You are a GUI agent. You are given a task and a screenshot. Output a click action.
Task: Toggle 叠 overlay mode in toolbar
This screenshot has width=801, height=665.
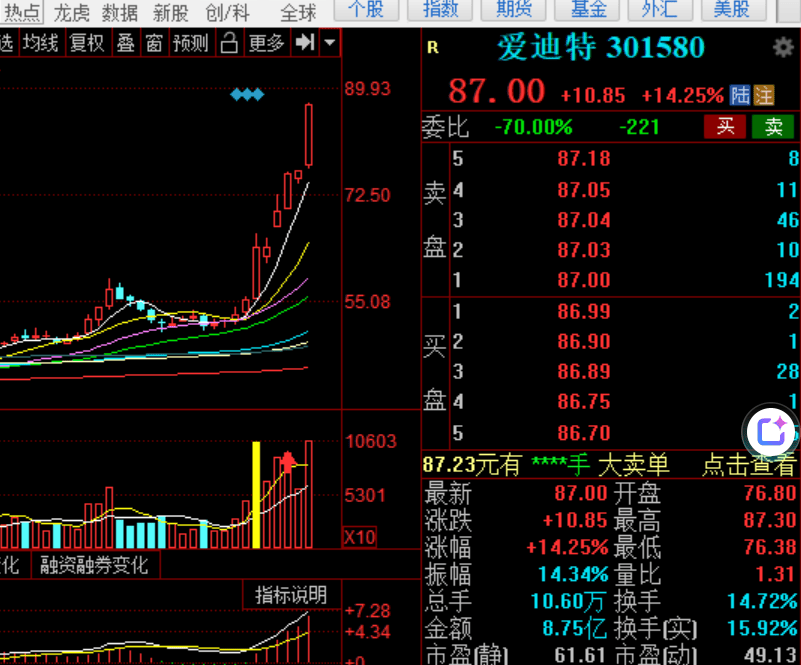[125, 43]
